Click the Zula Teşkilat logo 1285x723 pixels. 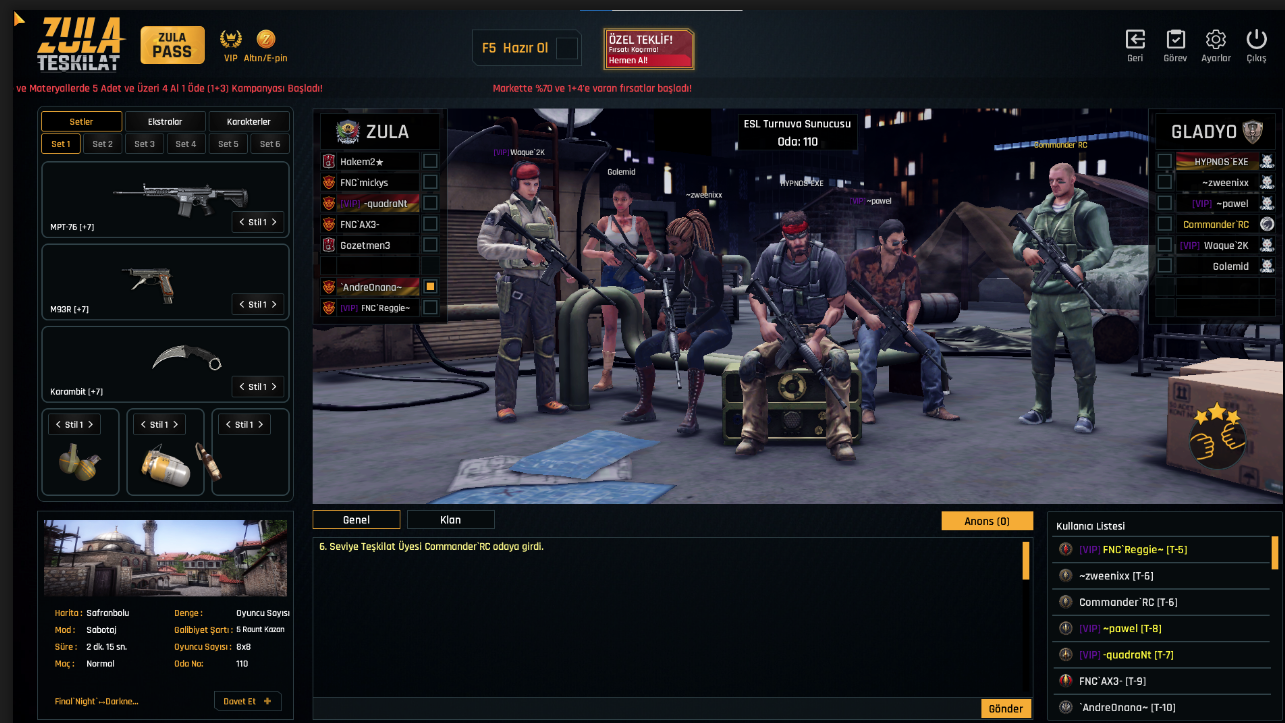80,46
